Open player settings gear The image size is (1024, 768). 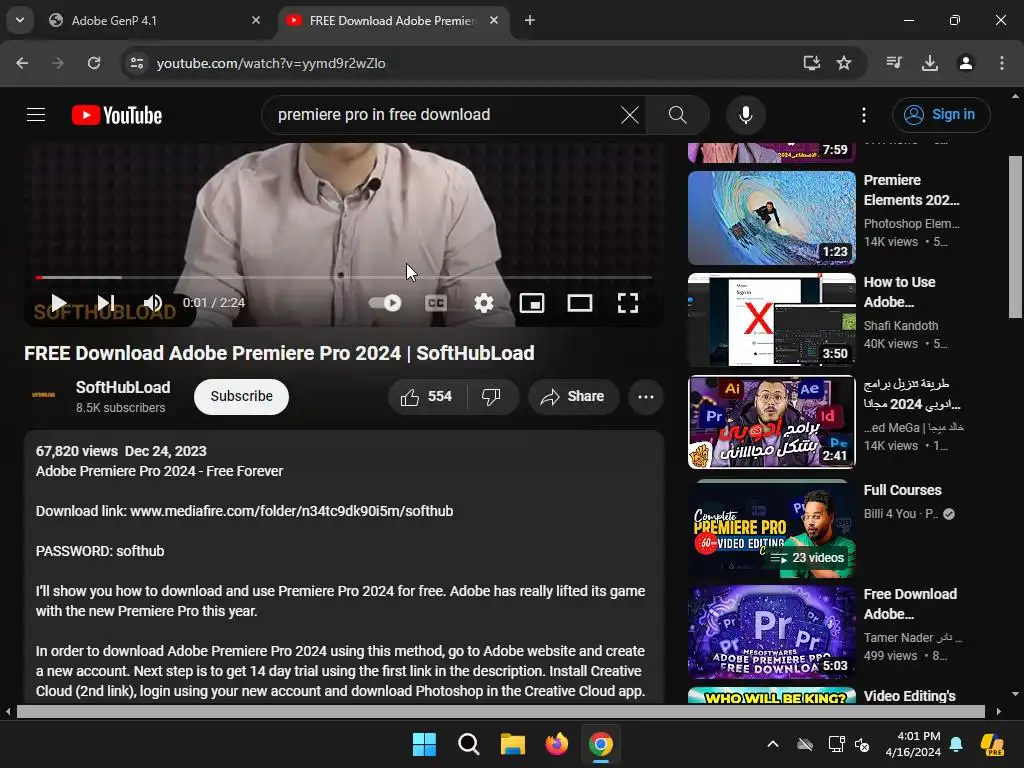(x=483, y=302)
